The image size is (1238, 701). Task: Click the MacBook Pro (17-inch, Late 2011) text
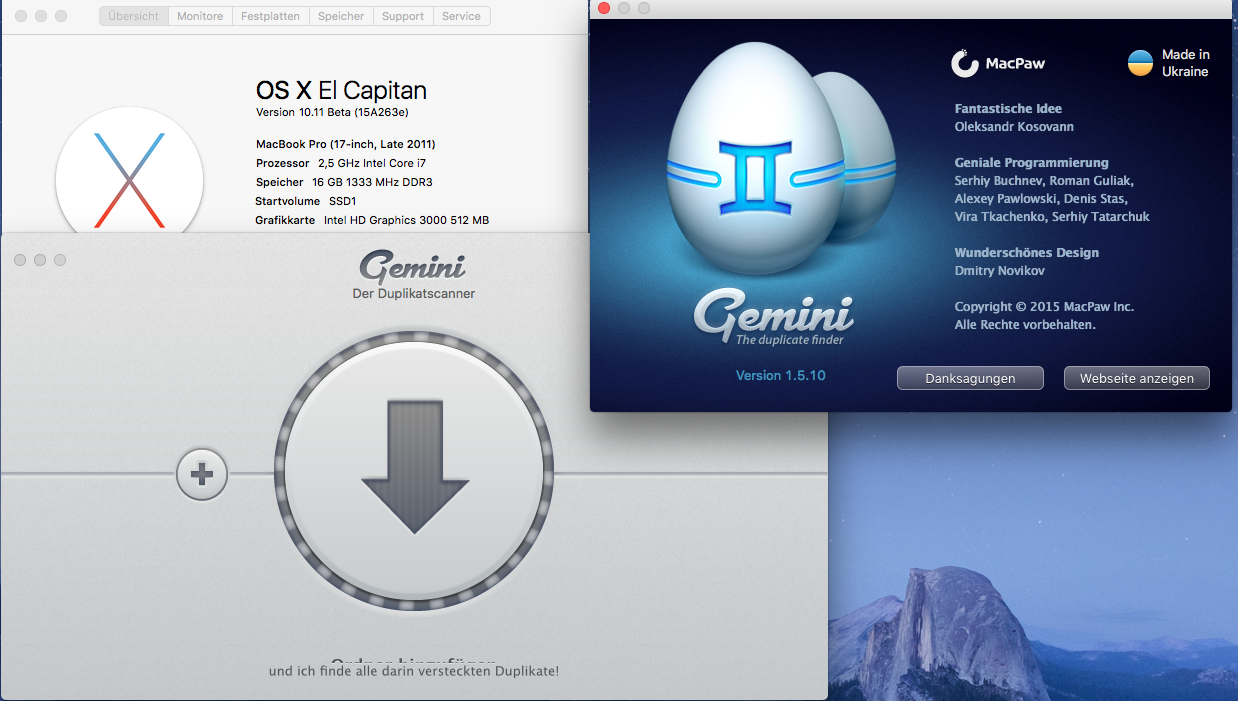click(x=346, y=144)
